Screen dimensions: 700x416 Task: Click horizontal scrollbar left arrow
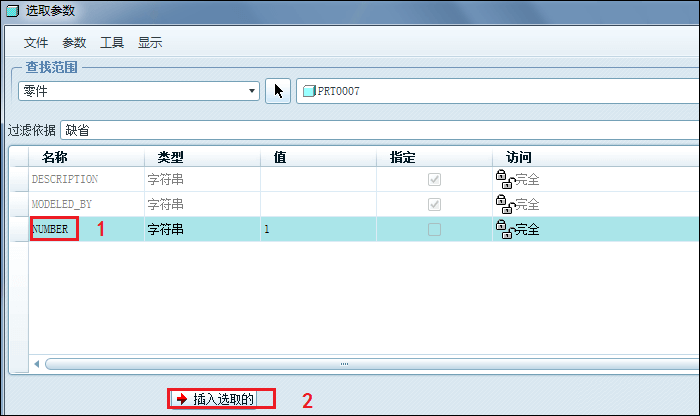37,364
